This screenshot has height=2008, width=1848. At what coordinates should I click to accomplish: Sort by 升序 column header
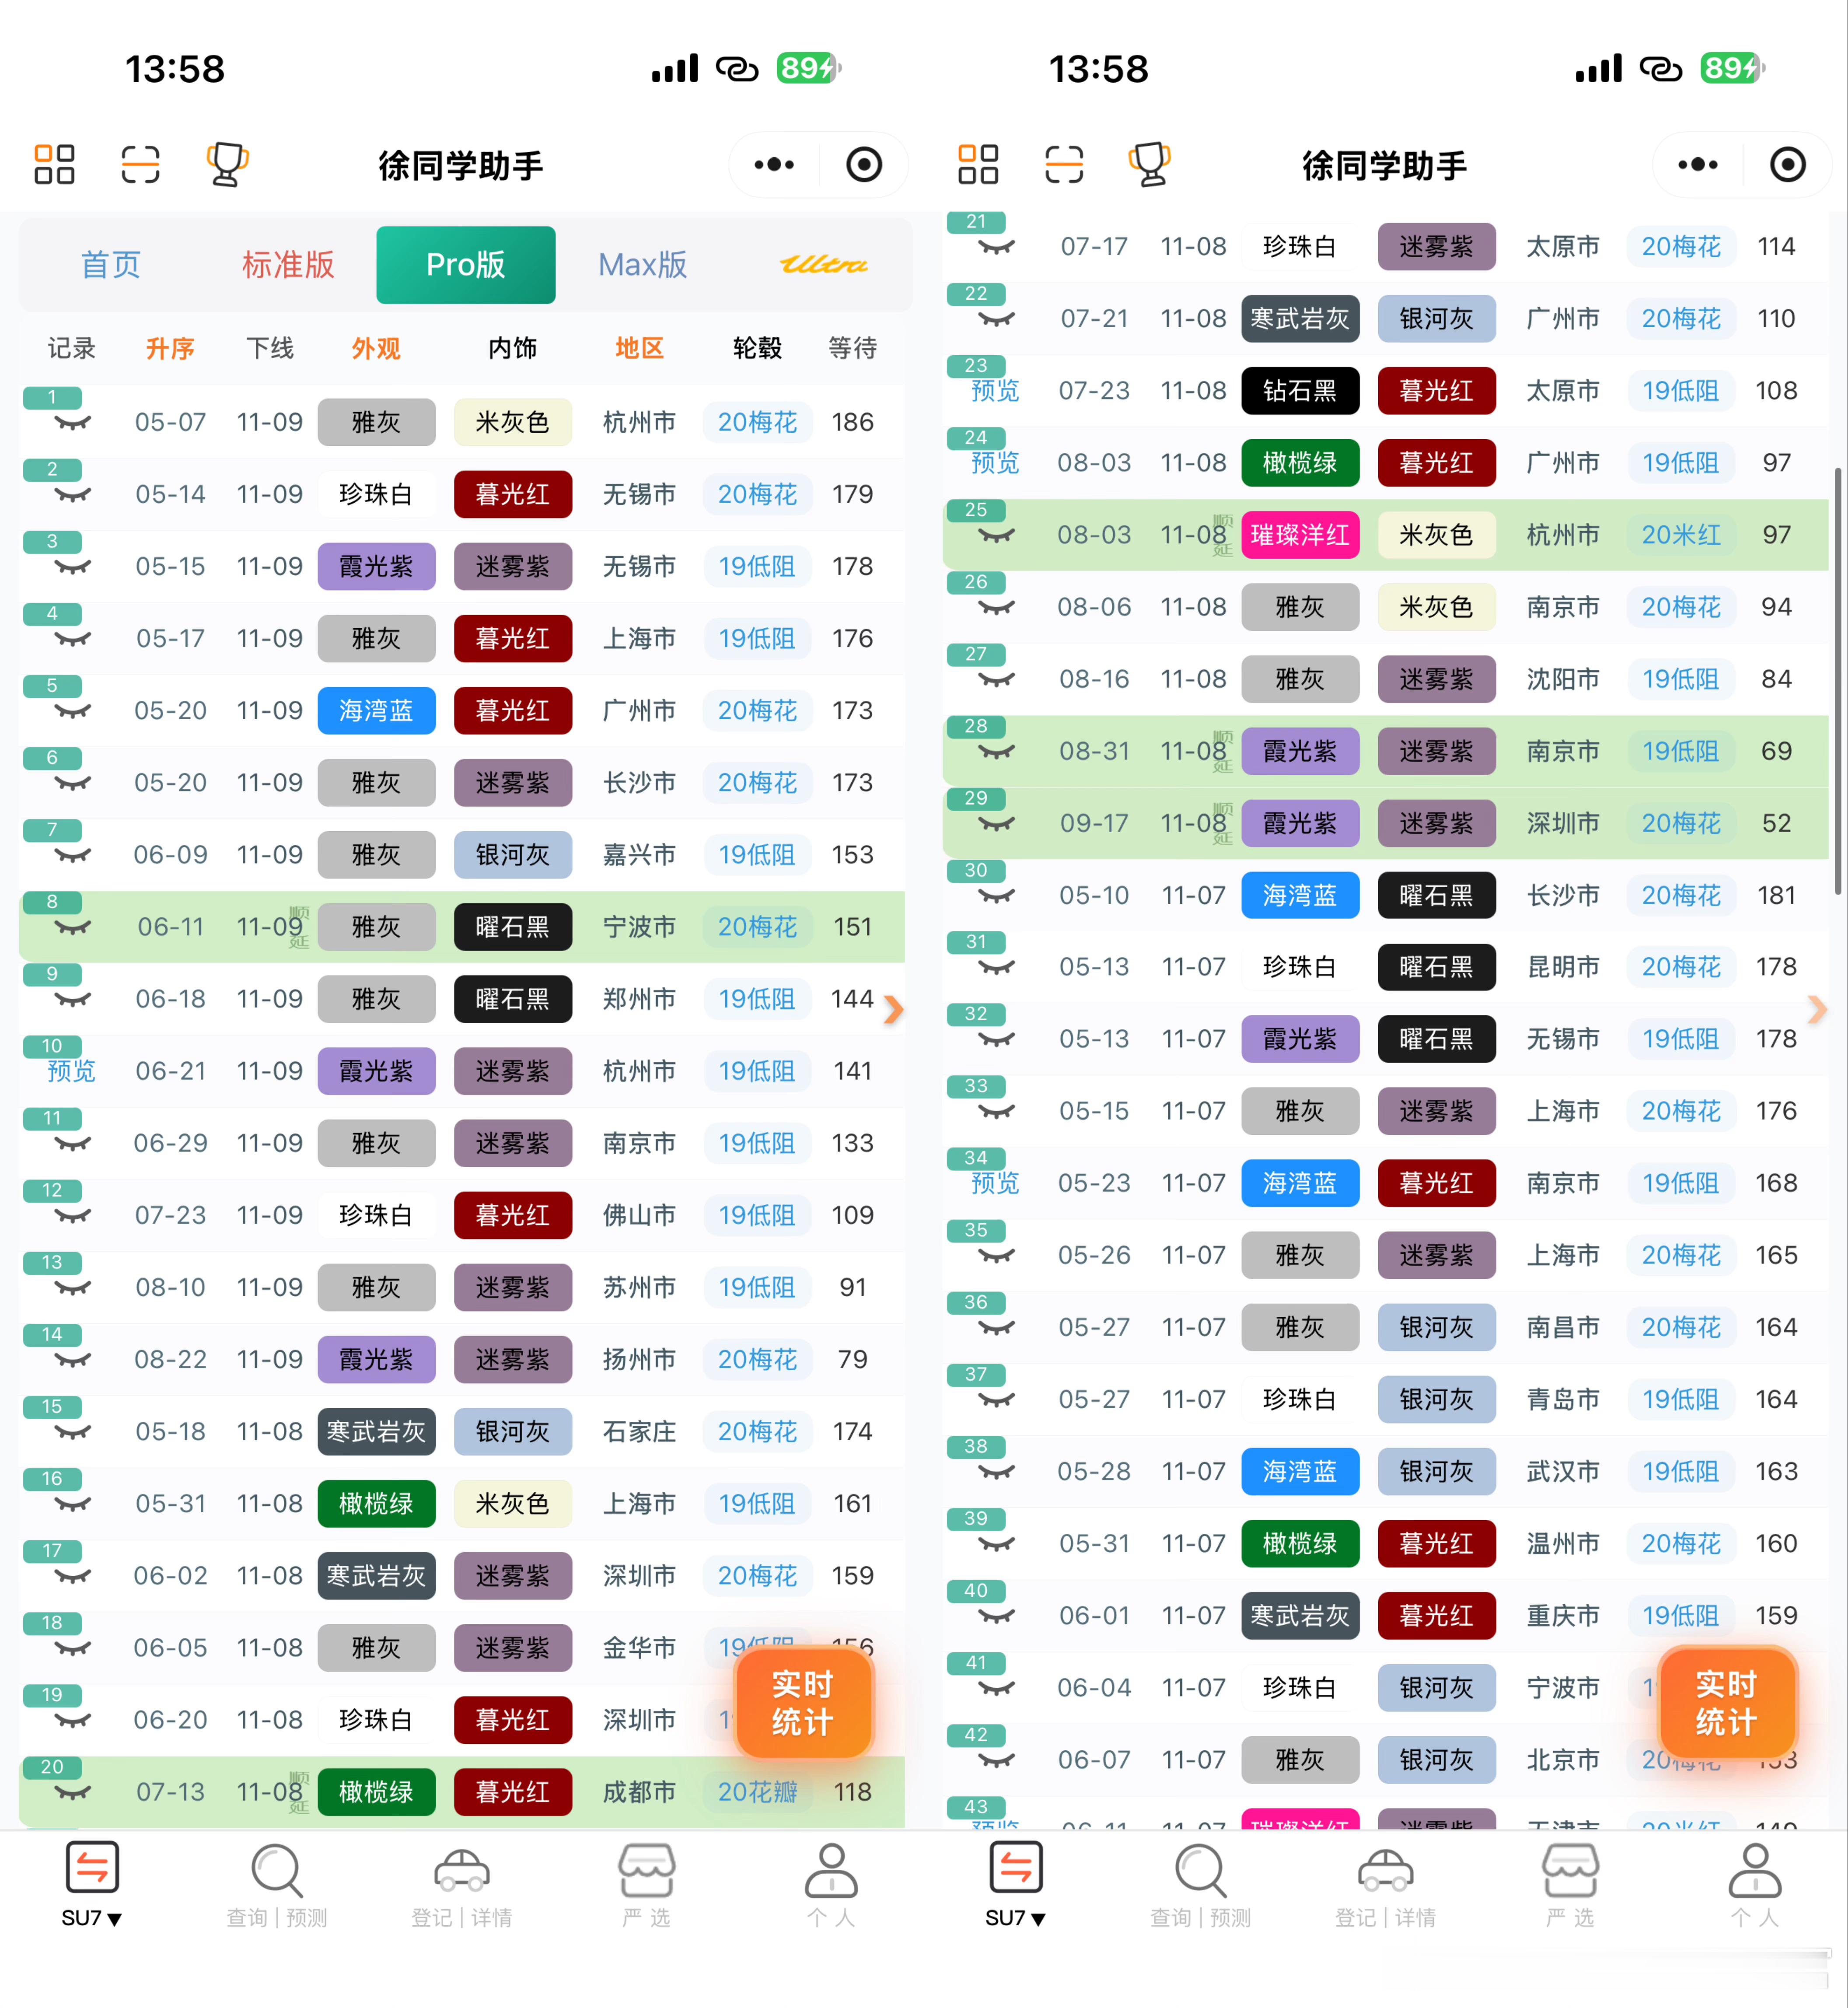[170, 348]
